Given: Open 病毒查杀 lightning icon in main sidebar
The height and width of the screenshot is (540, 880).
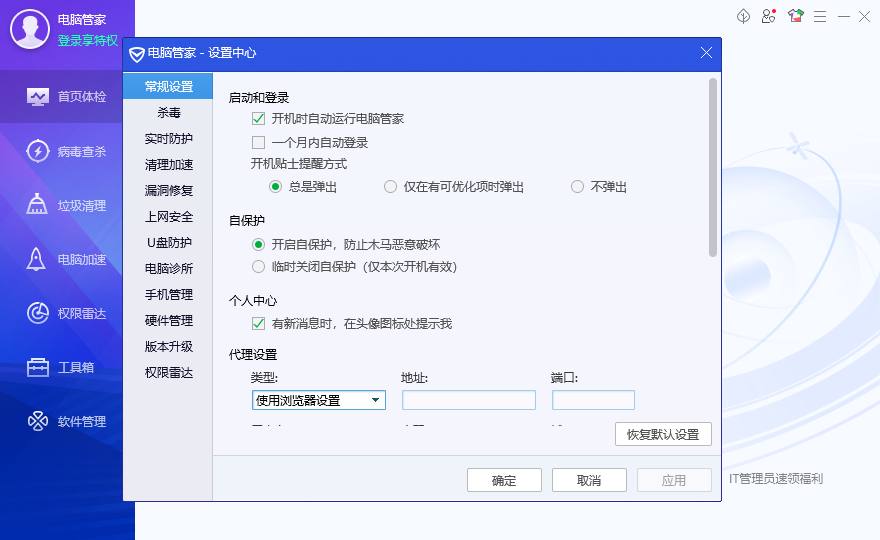Looking at the screenshot, I should [x=38, y=151].
